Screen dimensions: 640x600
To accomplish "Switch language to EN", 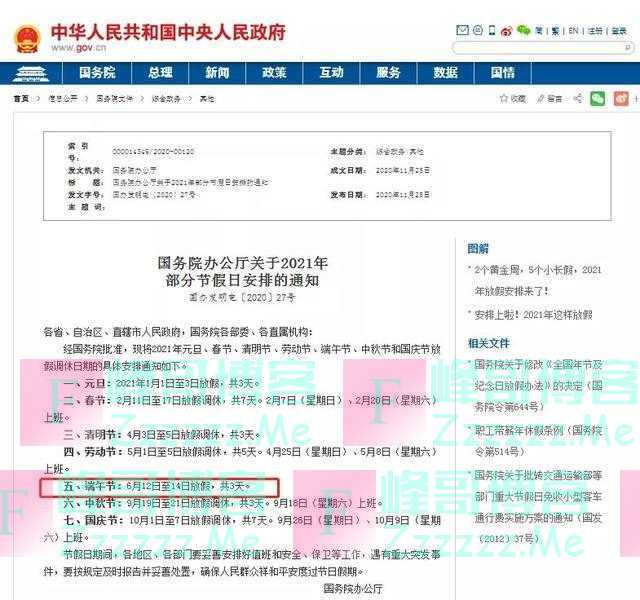I will [574, 31].
